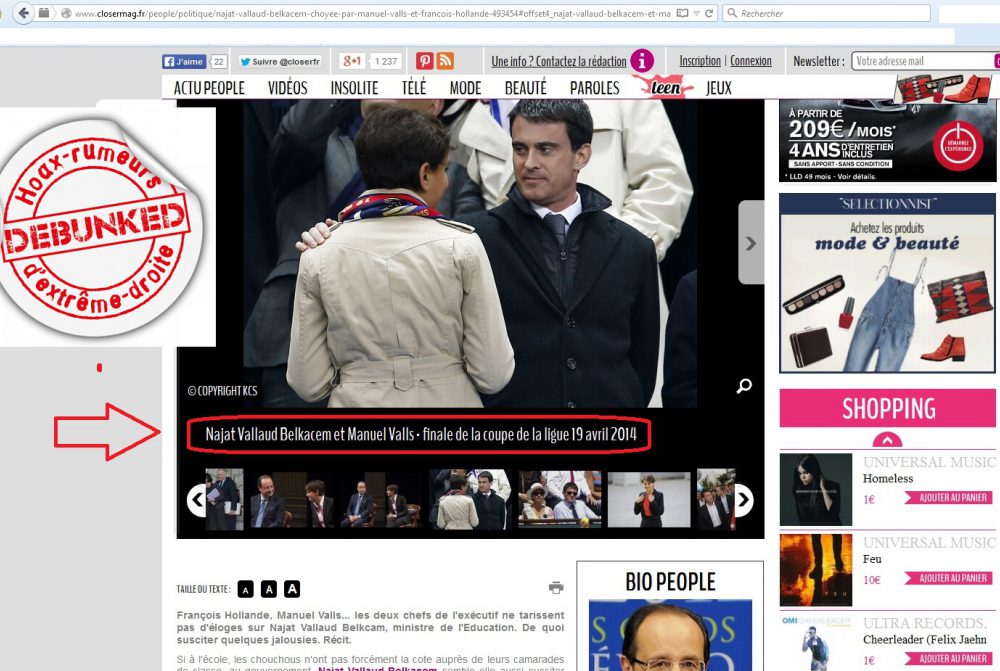Open the BIO PEOPLE portrait photo
This screenshot has width=1000, height=671.
pyautogui.click(x=670, y=635)
